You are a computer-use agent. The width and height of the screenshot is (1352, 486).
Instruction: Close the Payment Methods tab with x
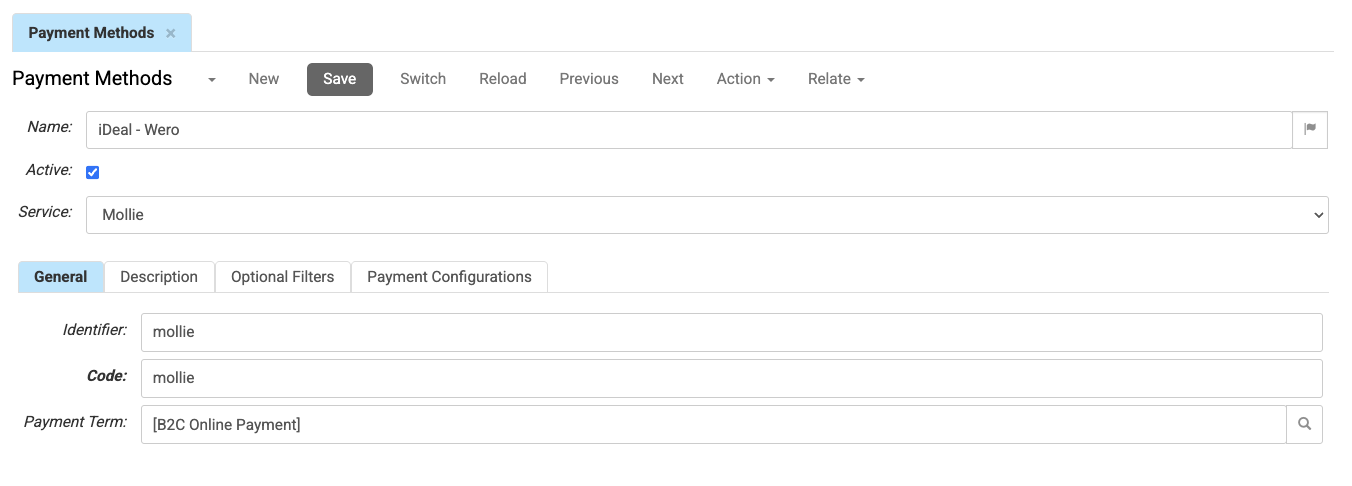pos(171,33)
